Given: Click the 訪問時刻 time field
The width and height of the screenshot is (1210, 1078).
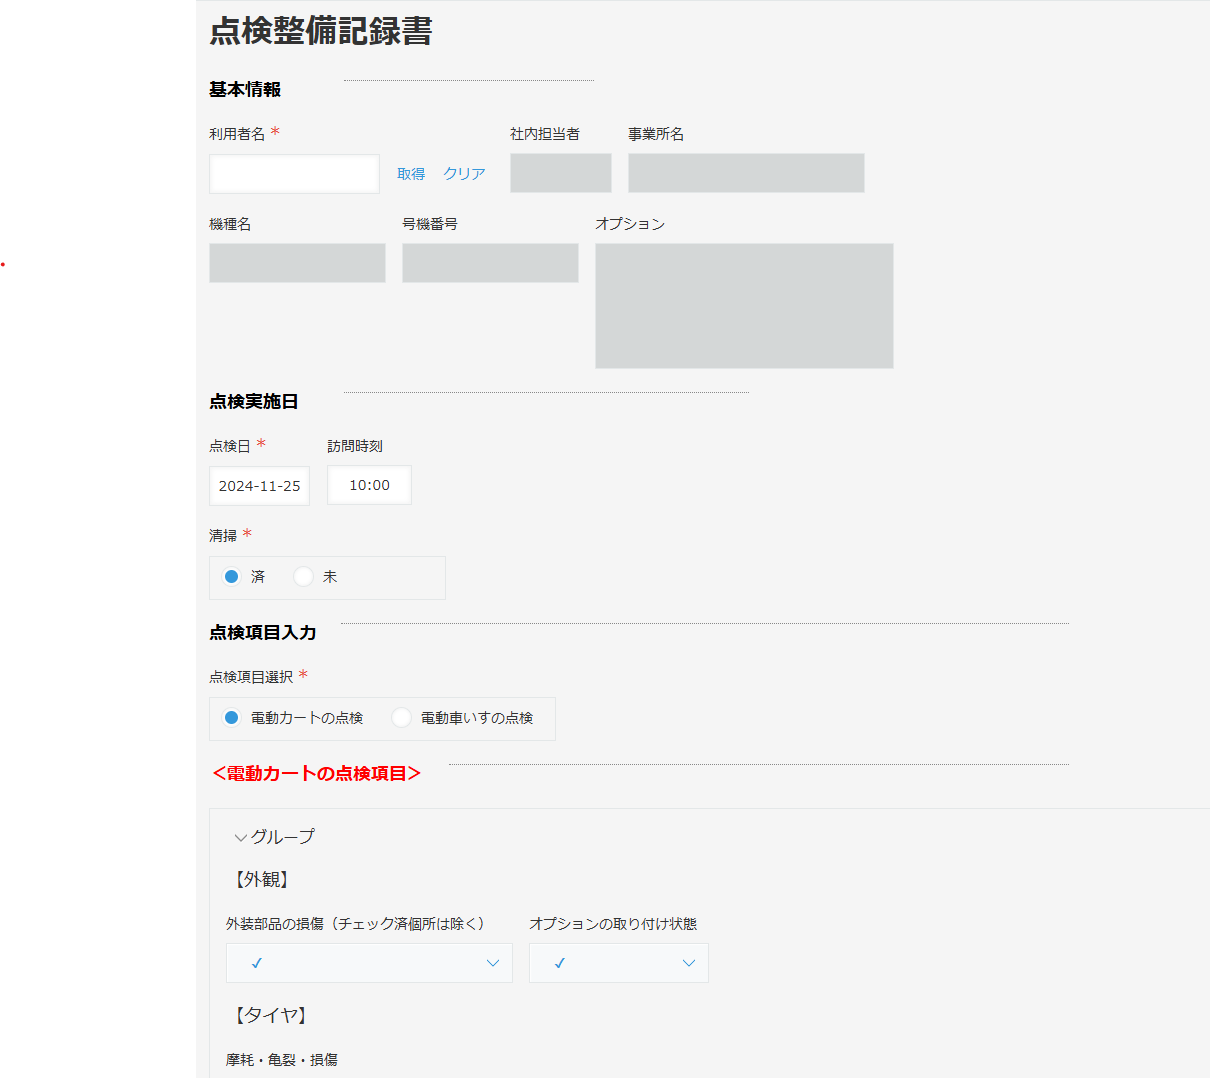Looking at the screenshot, I should 369,485.
